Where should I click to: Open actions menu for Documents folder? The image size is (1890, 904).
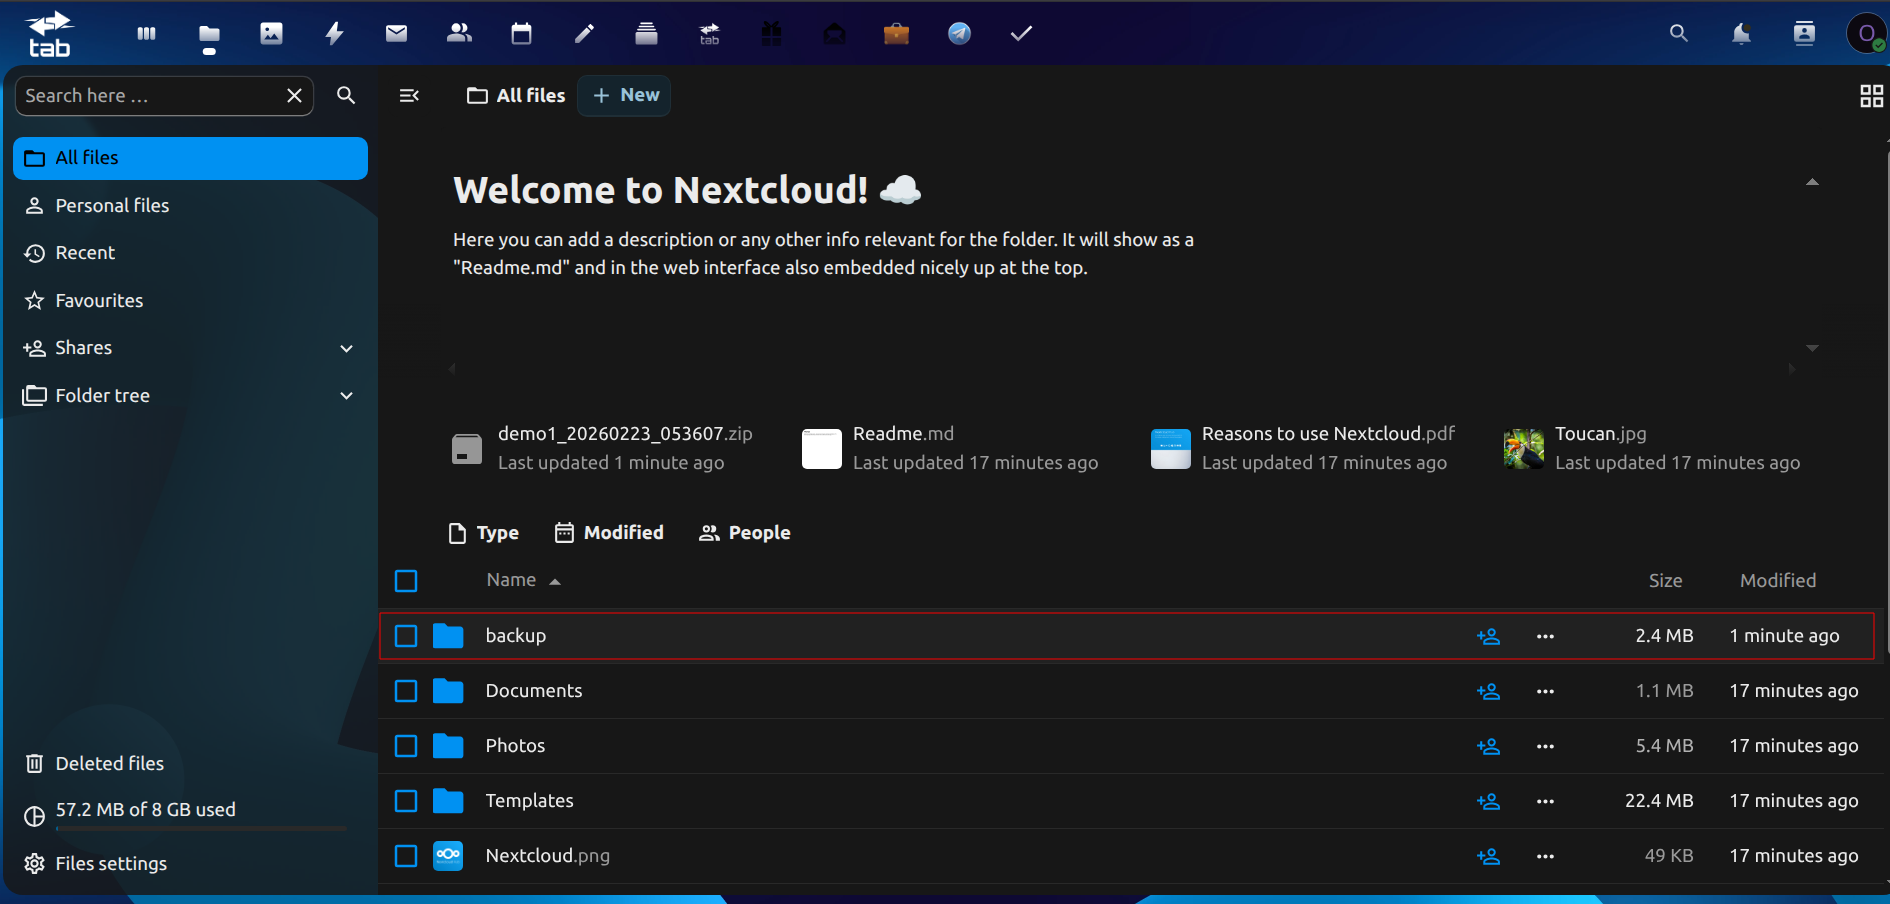click(x=1545, y=691)
